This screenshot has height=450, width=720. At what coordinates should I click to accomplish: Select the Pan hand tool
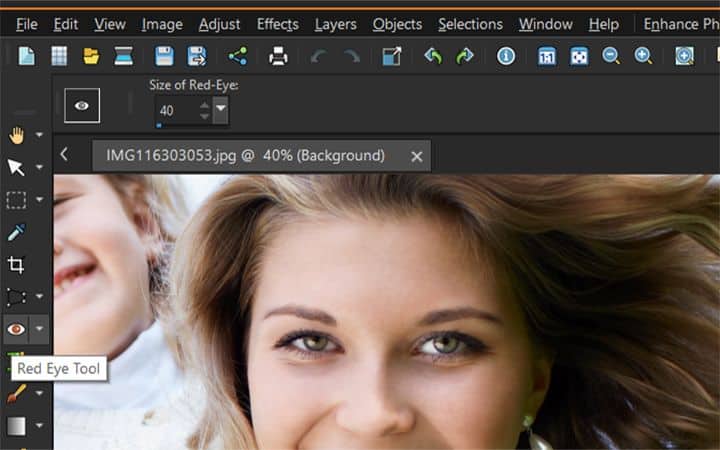[x=17, y=135]
